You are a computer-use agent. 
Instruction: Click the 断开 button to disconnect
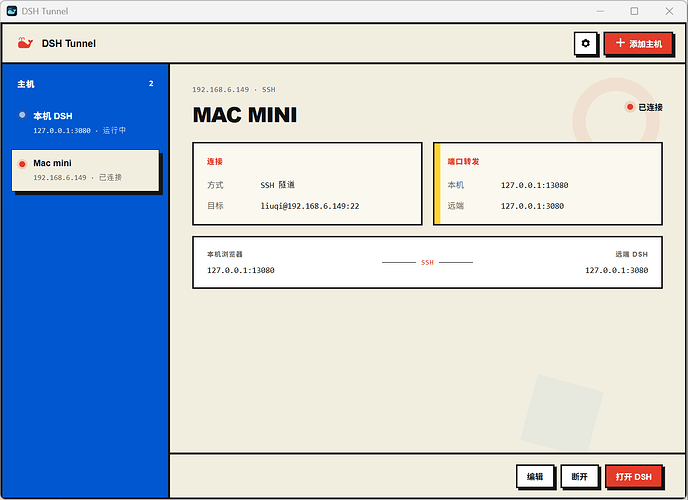pyautogui.click(x=579, y=476)
